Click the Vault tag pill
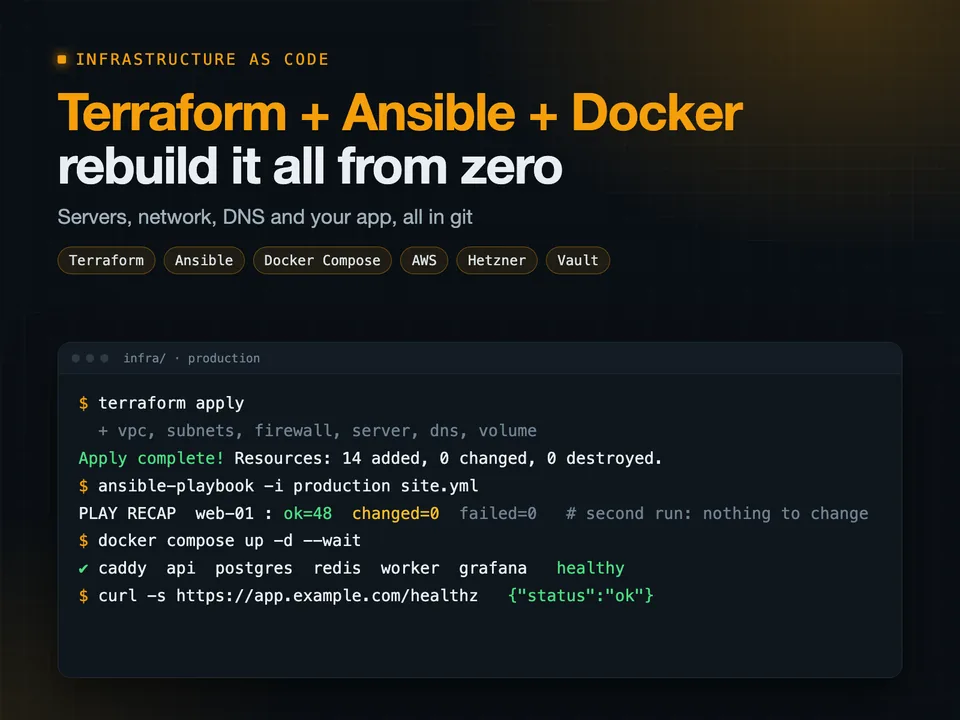Screen dimensions: 960x720 (577, 260)
